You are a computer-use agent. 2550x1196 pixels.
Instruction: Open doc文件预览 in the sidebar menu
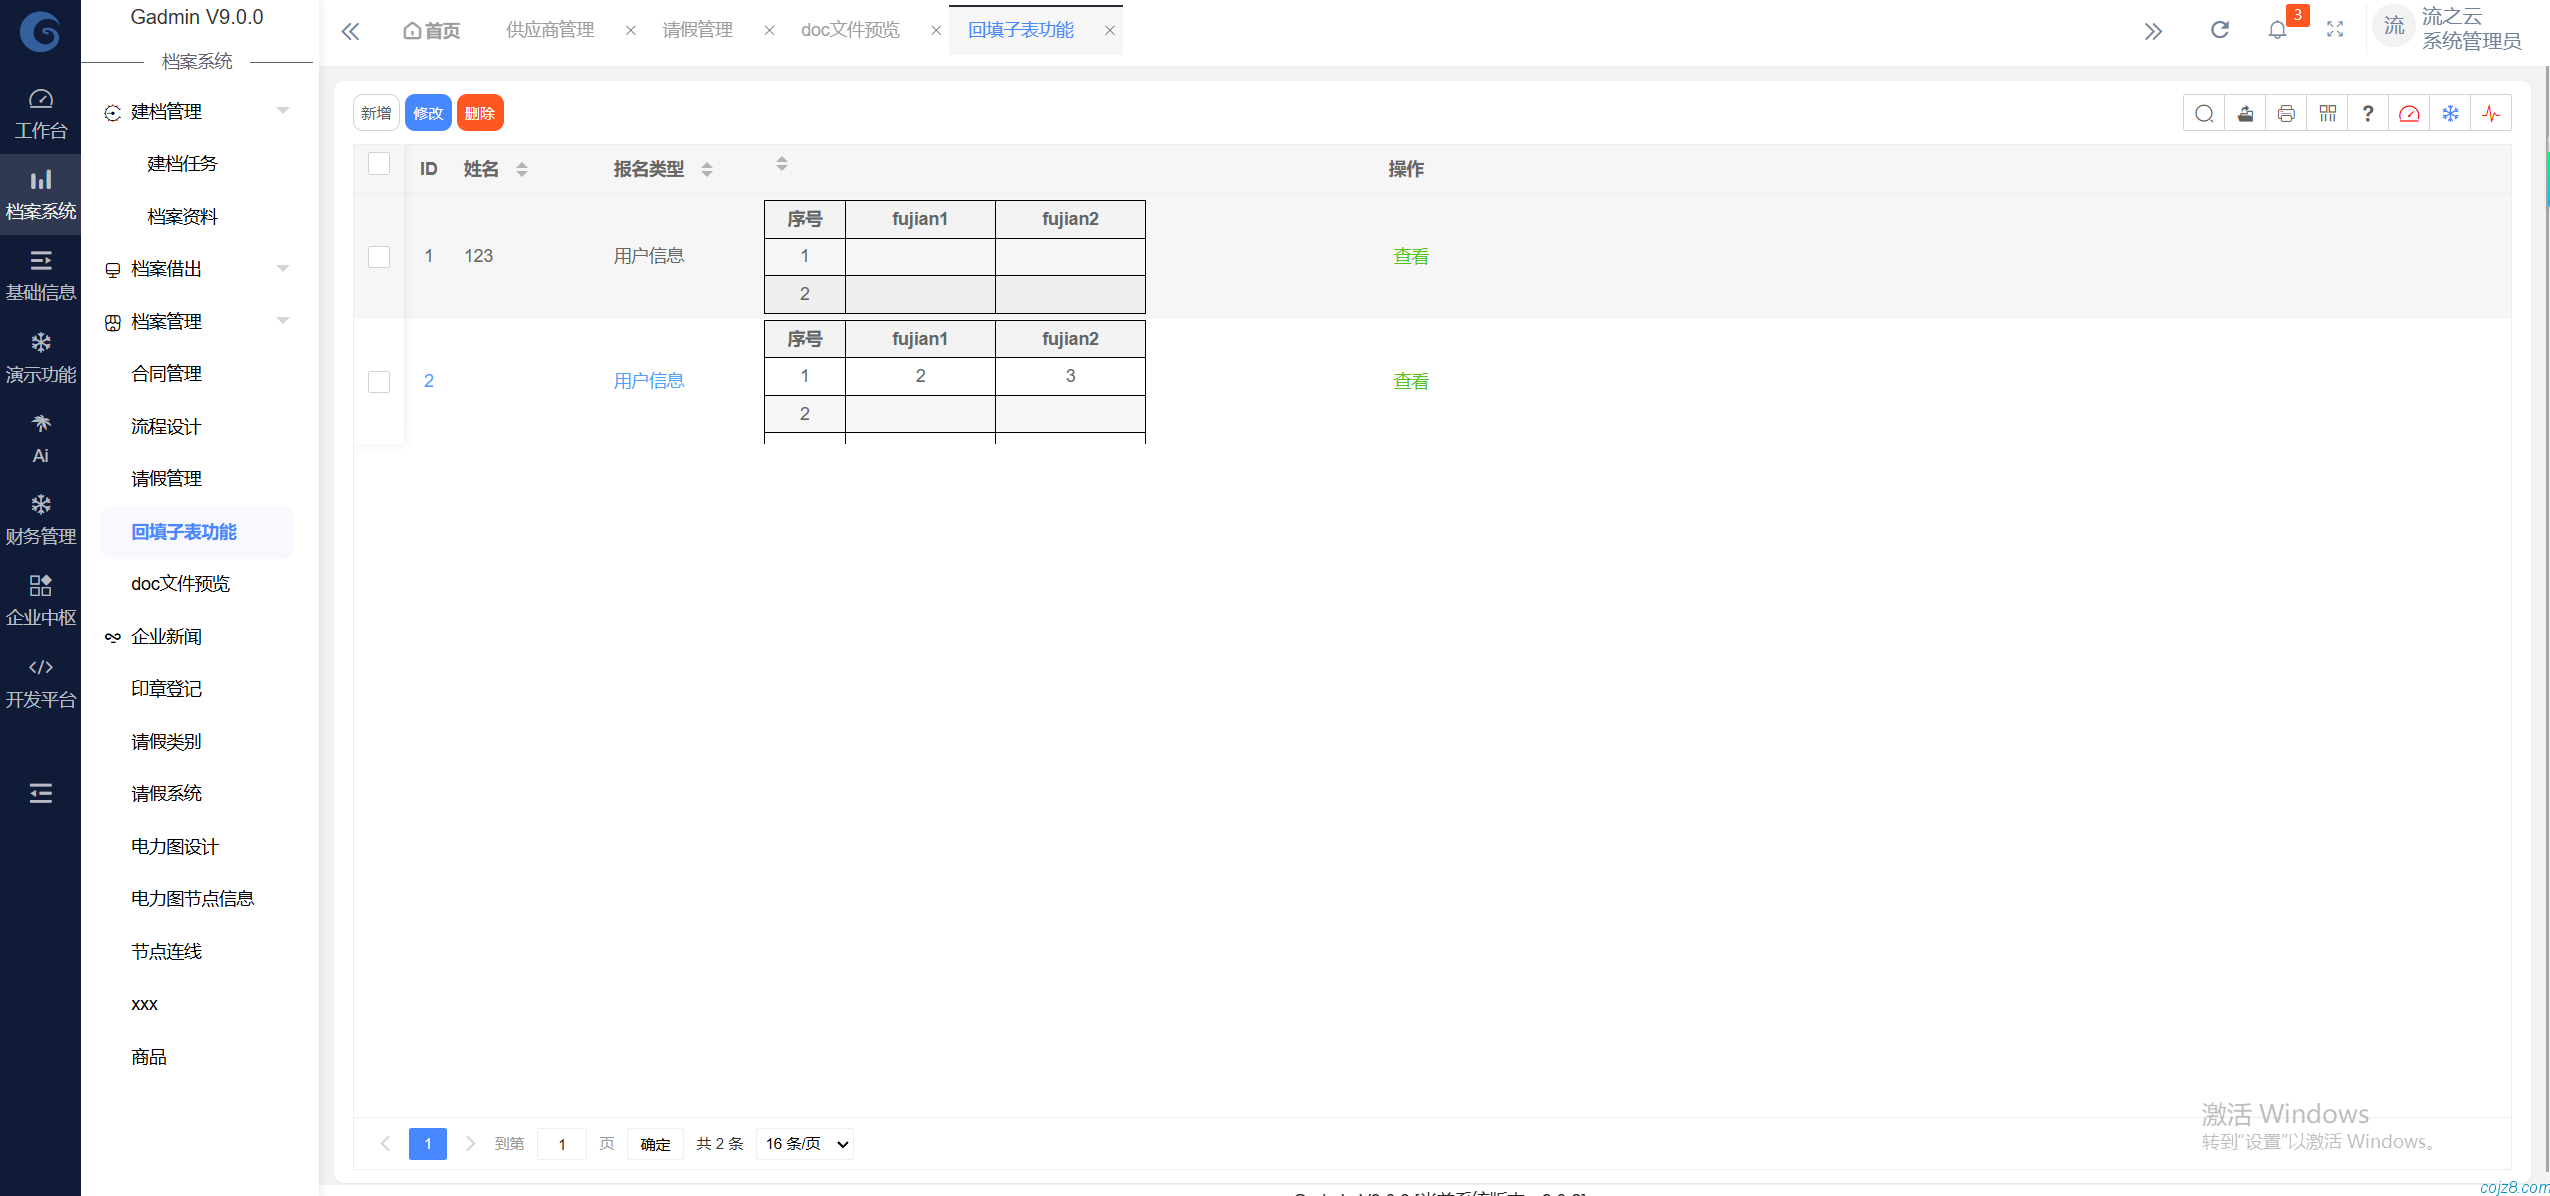180,584
